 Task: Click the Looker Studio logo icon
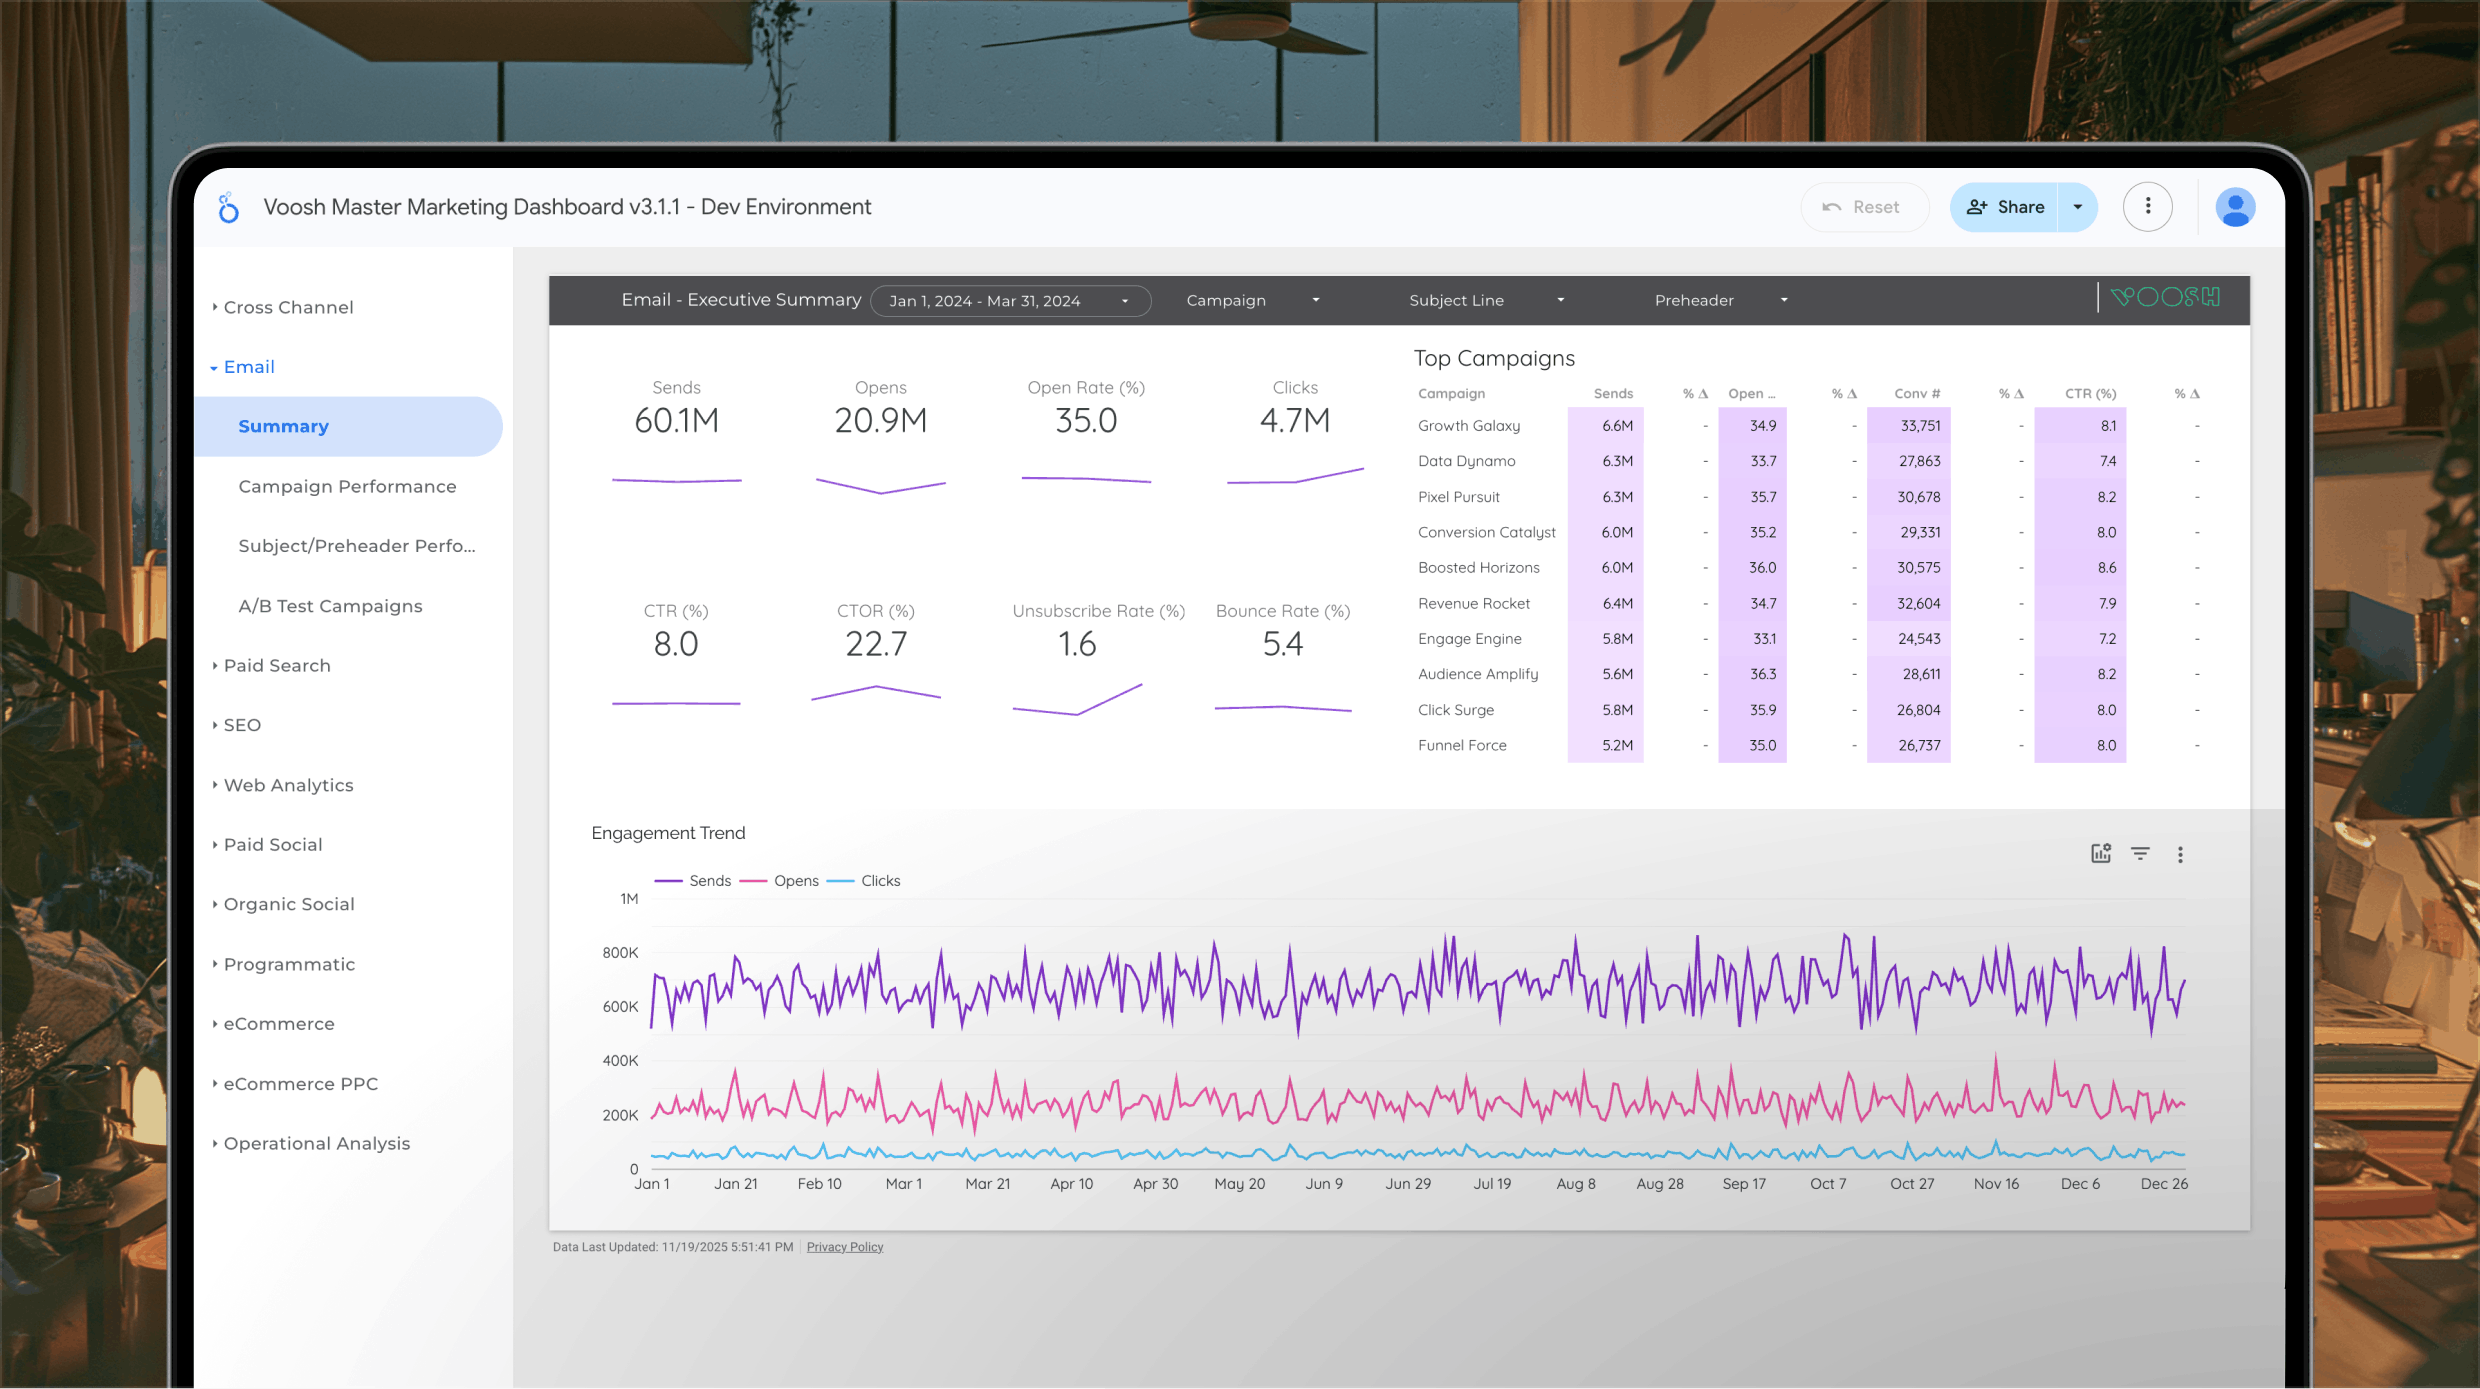tap(229, 208)
